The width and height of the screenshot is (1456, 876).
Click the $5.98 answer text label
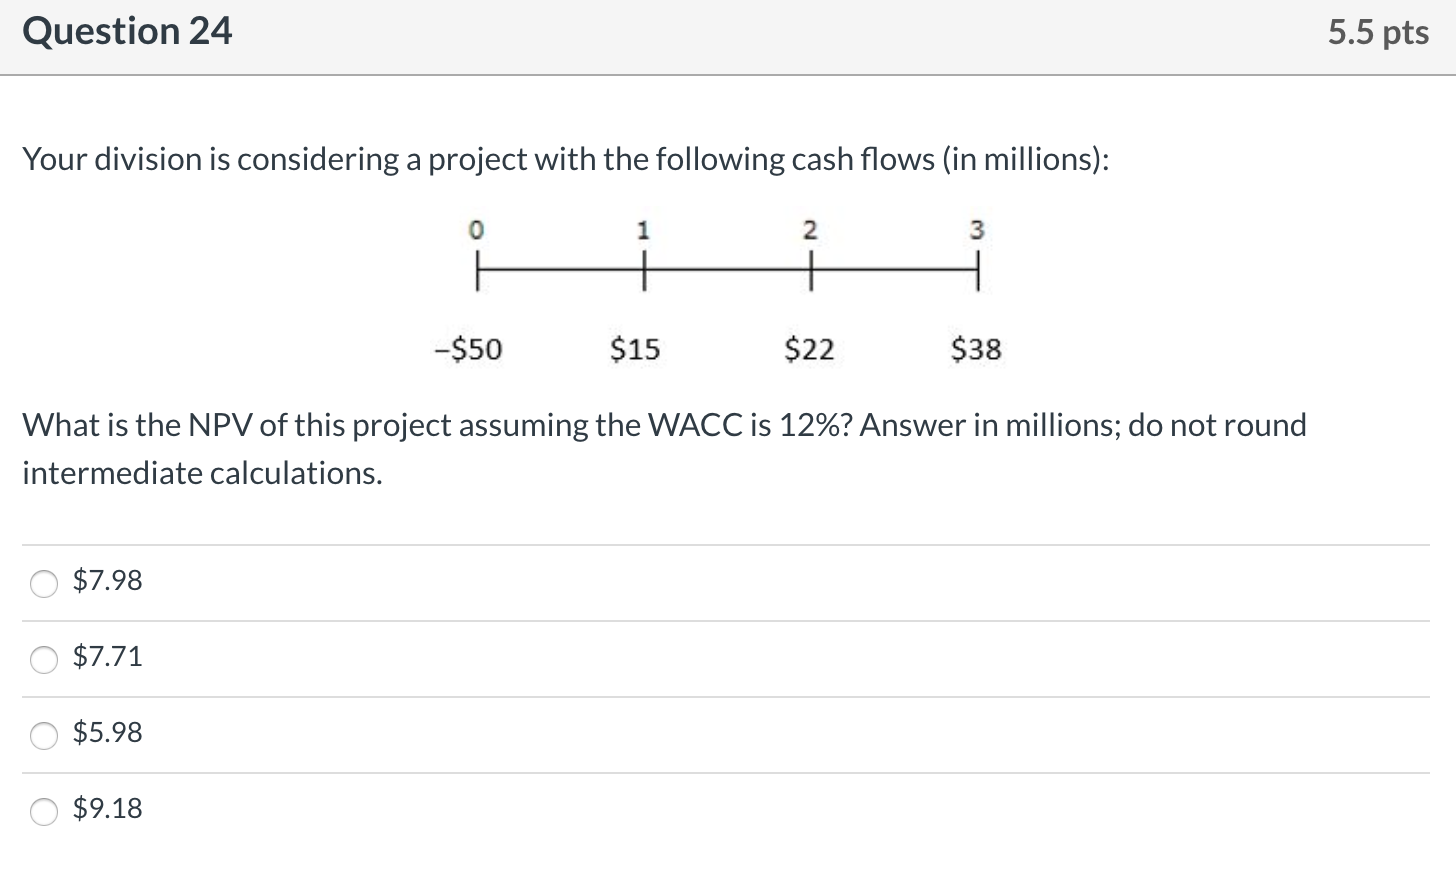pyautogui.click(x=107, y=733)
